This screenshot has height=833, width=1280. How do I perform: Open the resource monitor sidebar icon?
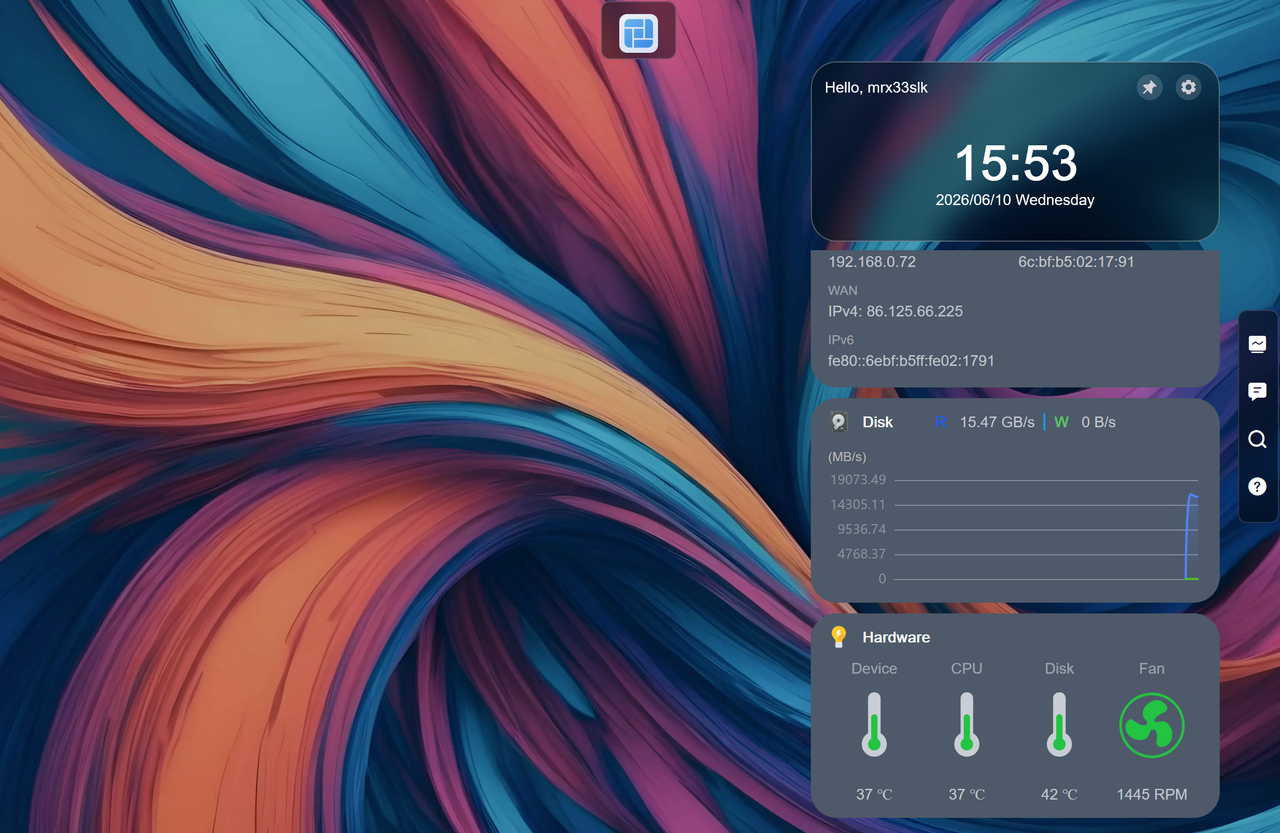pos(1258,344)
